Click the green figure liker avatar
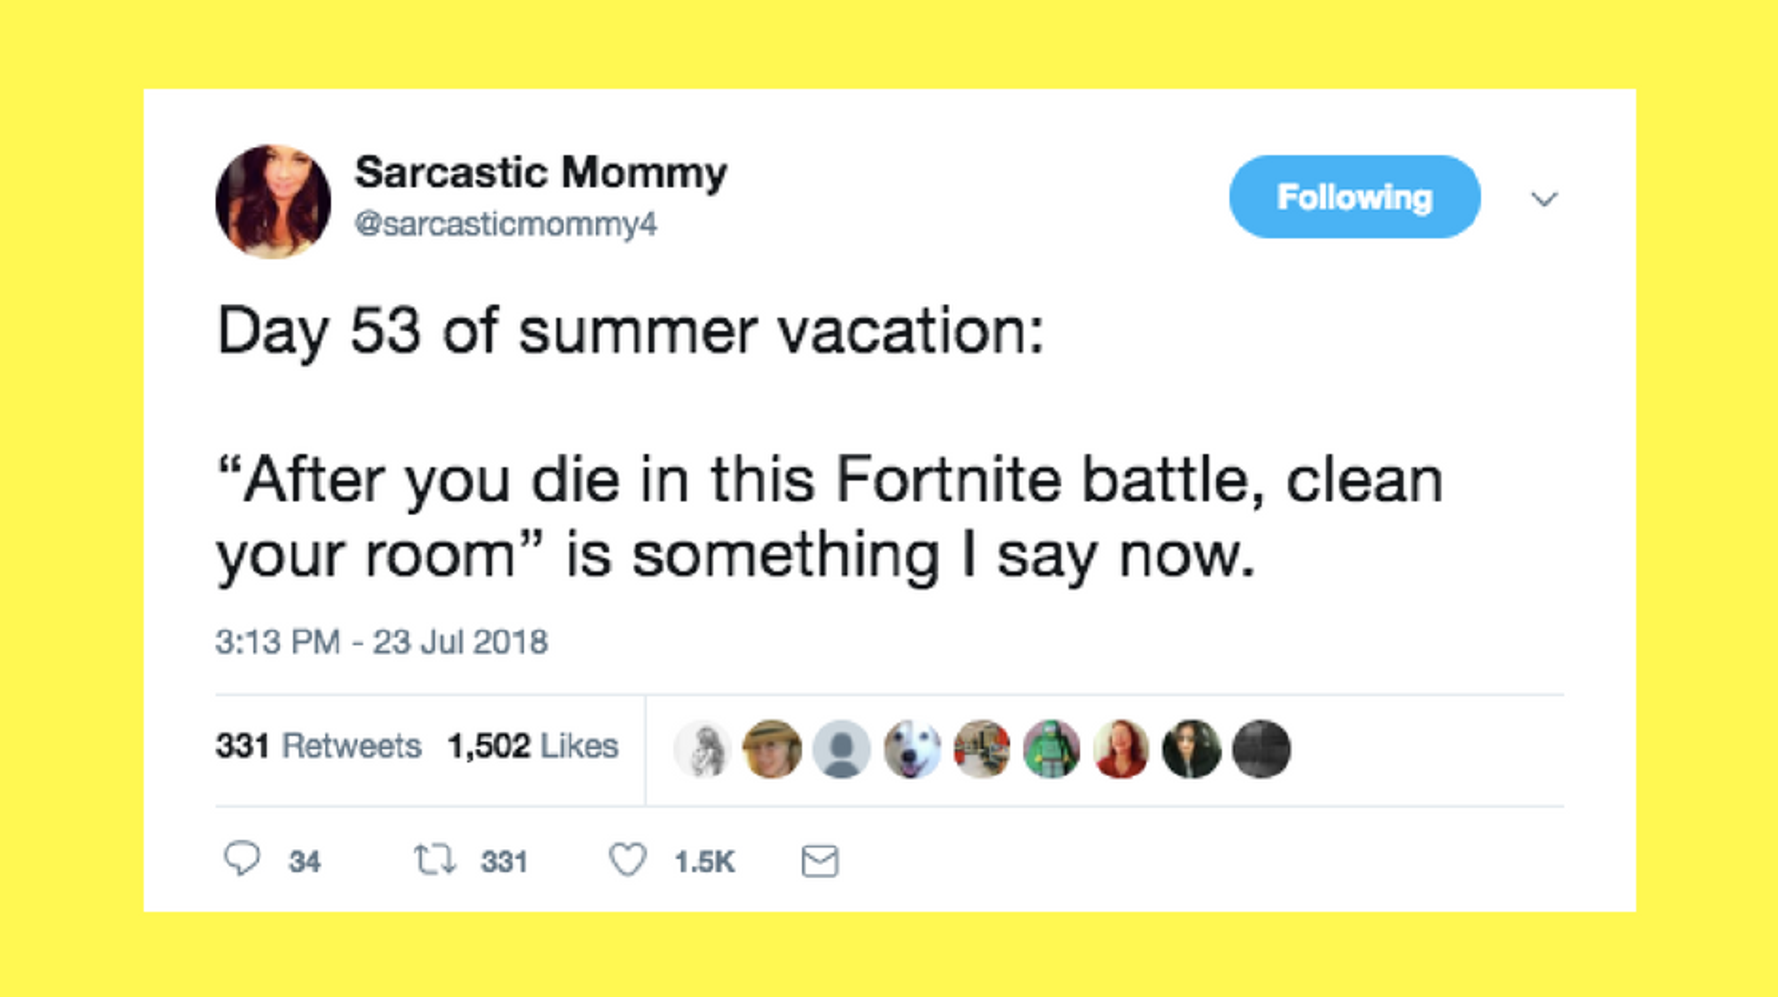This screenshot has width=1778, height=997. pos(1052,749)
